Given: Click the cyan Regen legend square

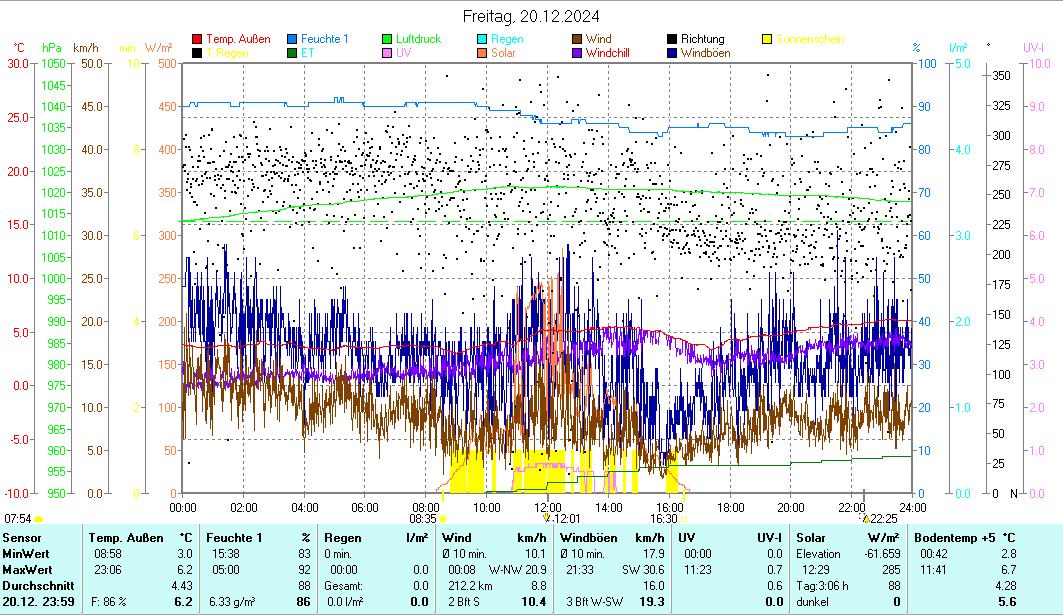Looking at the screenshot, I should pos(483,39).
